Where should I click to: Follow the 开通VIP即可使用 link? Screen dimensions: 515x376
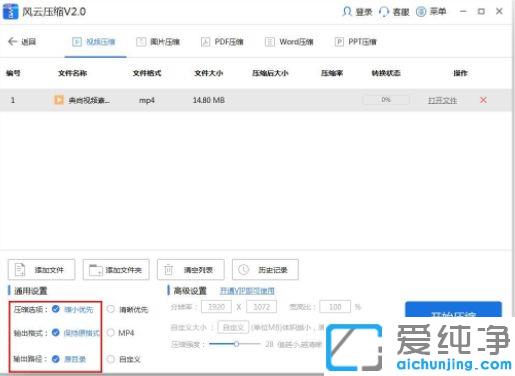(x=247, y=291)
